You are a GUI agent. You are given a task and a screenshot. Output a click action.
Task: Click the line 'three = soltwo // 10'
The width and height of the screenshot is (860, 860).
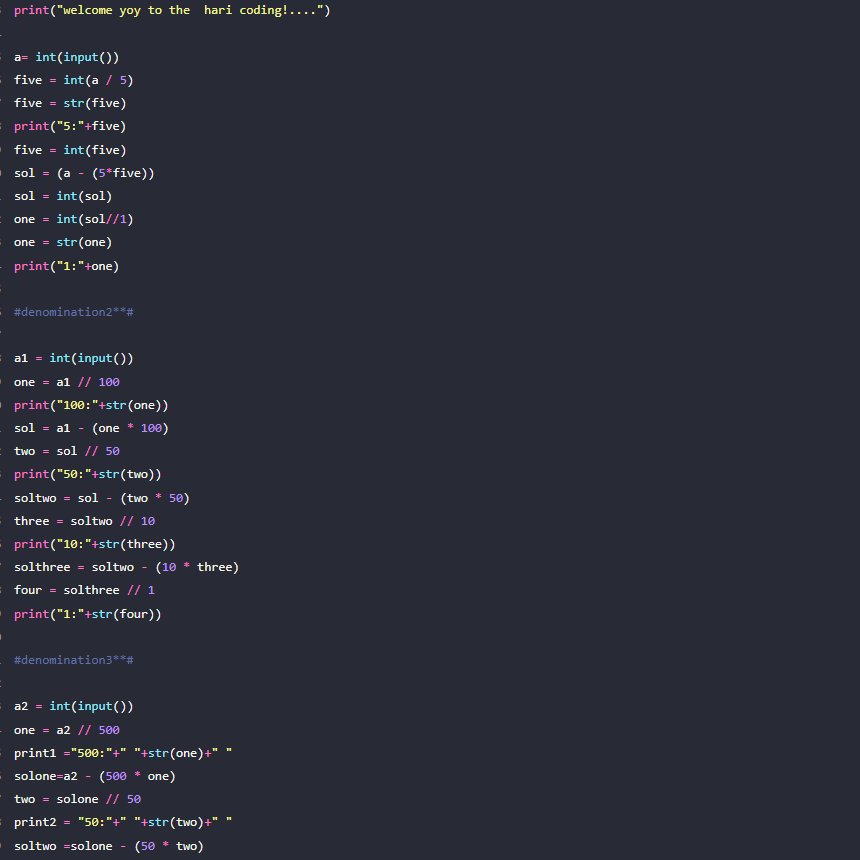coord(84,521)
